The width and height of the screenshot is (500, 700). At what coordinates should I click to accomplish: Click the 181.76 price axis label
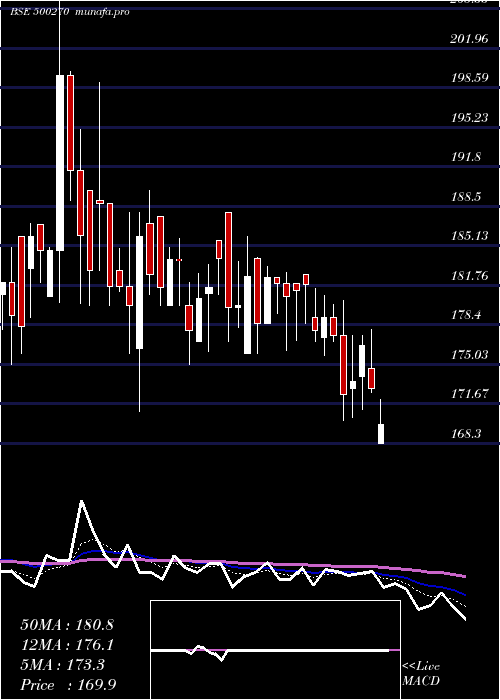469,276
